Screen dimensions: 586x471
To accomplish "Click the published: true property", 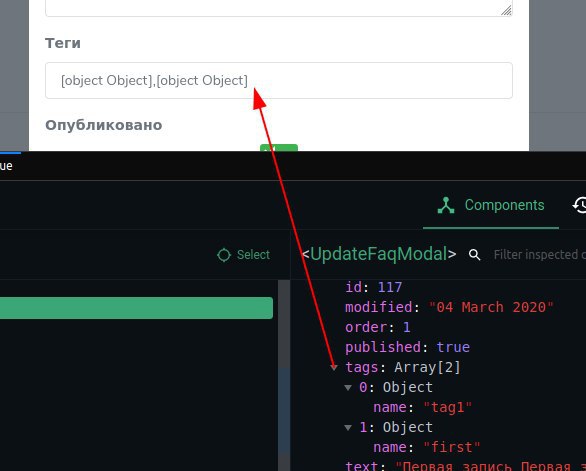I will click(x=407, y=347).
